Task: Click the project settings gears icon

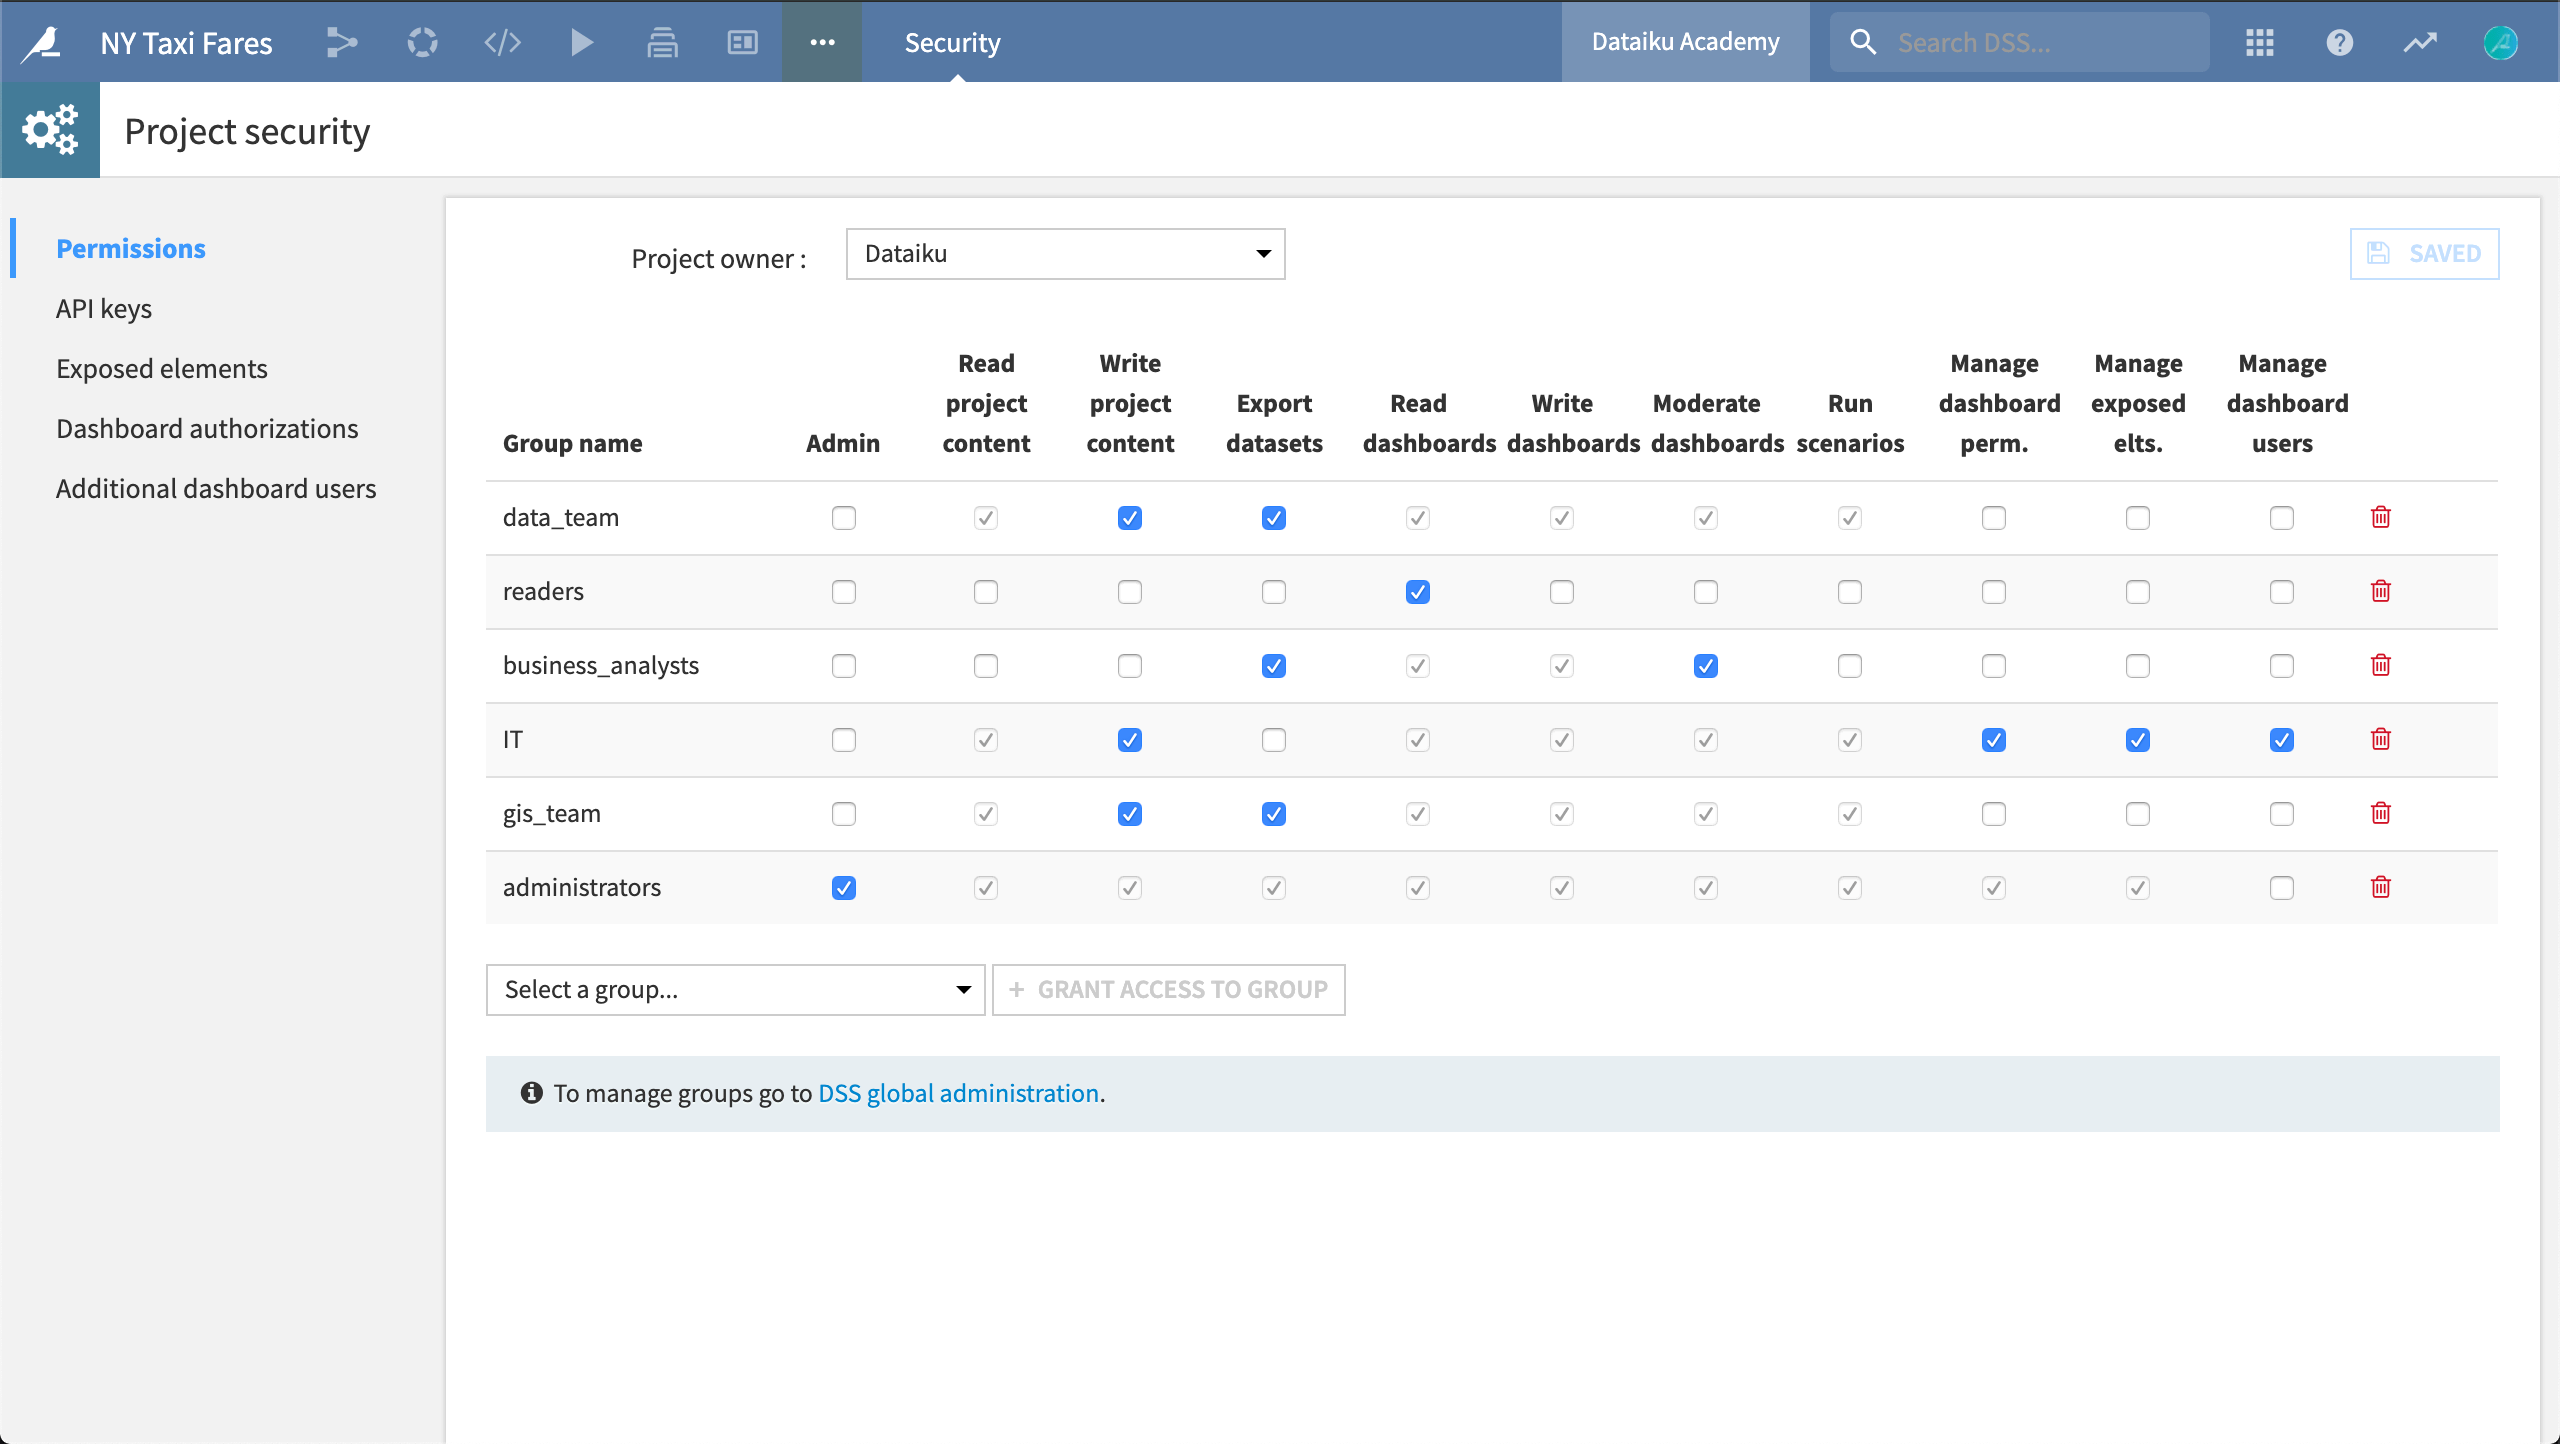Action: [x=50, y=130]
